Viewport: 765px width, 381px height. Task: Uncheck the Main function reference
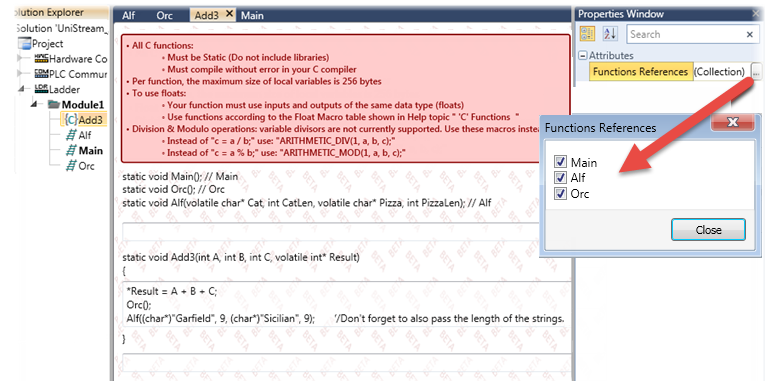[x=560, y=162]
